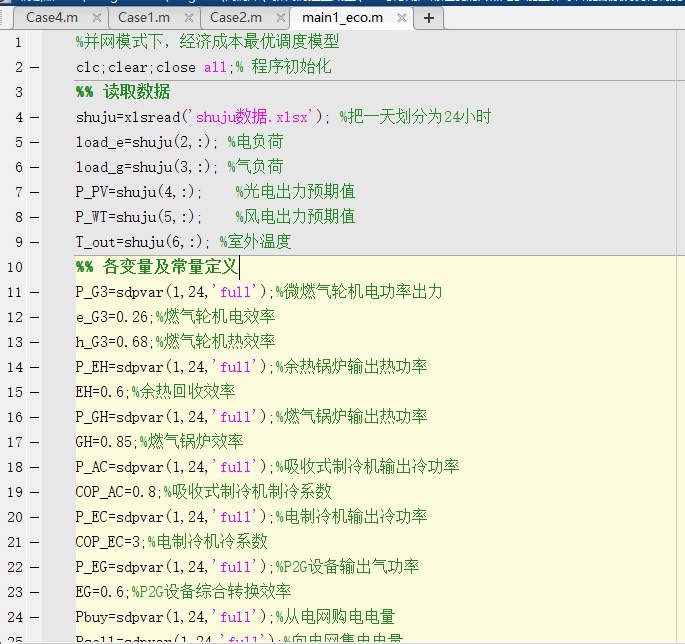Switch to the Case4.m tab
Viewport: 685px width, 644px height.
pos(52,18)
